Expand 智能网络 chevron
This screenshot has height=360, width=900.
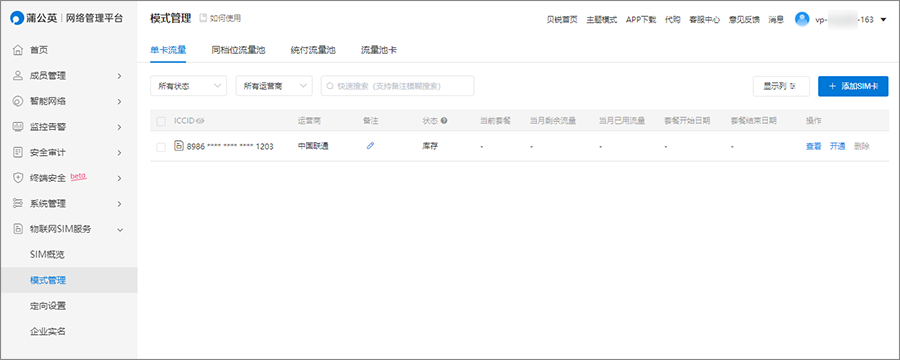click(119, 102)
